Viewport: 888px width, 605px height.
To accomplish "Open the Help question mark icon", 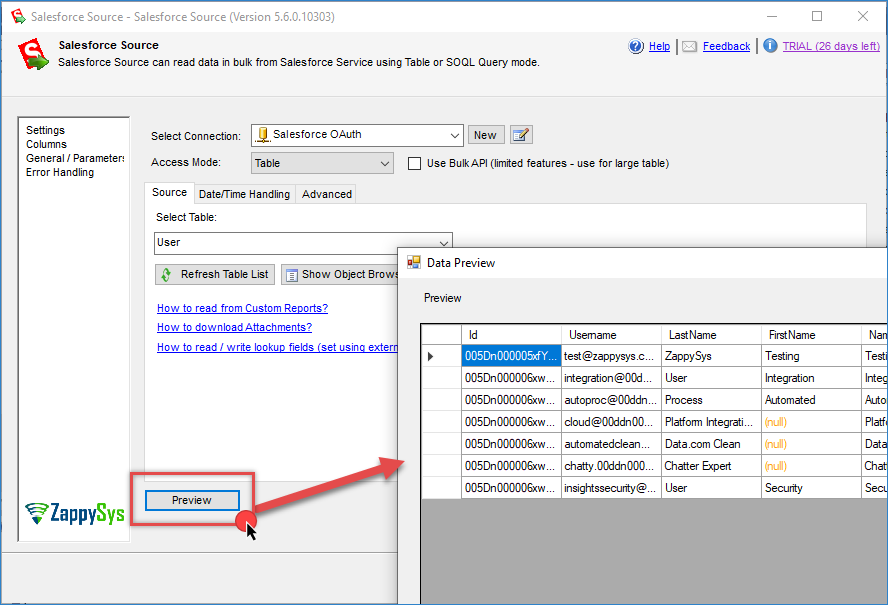I will (636, 46).
